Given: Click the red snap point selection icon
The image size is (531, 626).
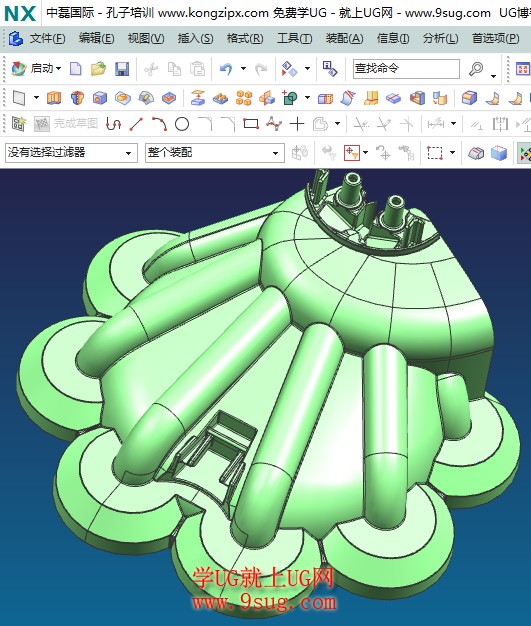Looking at the screenshot, I should (x=352, y=153).
